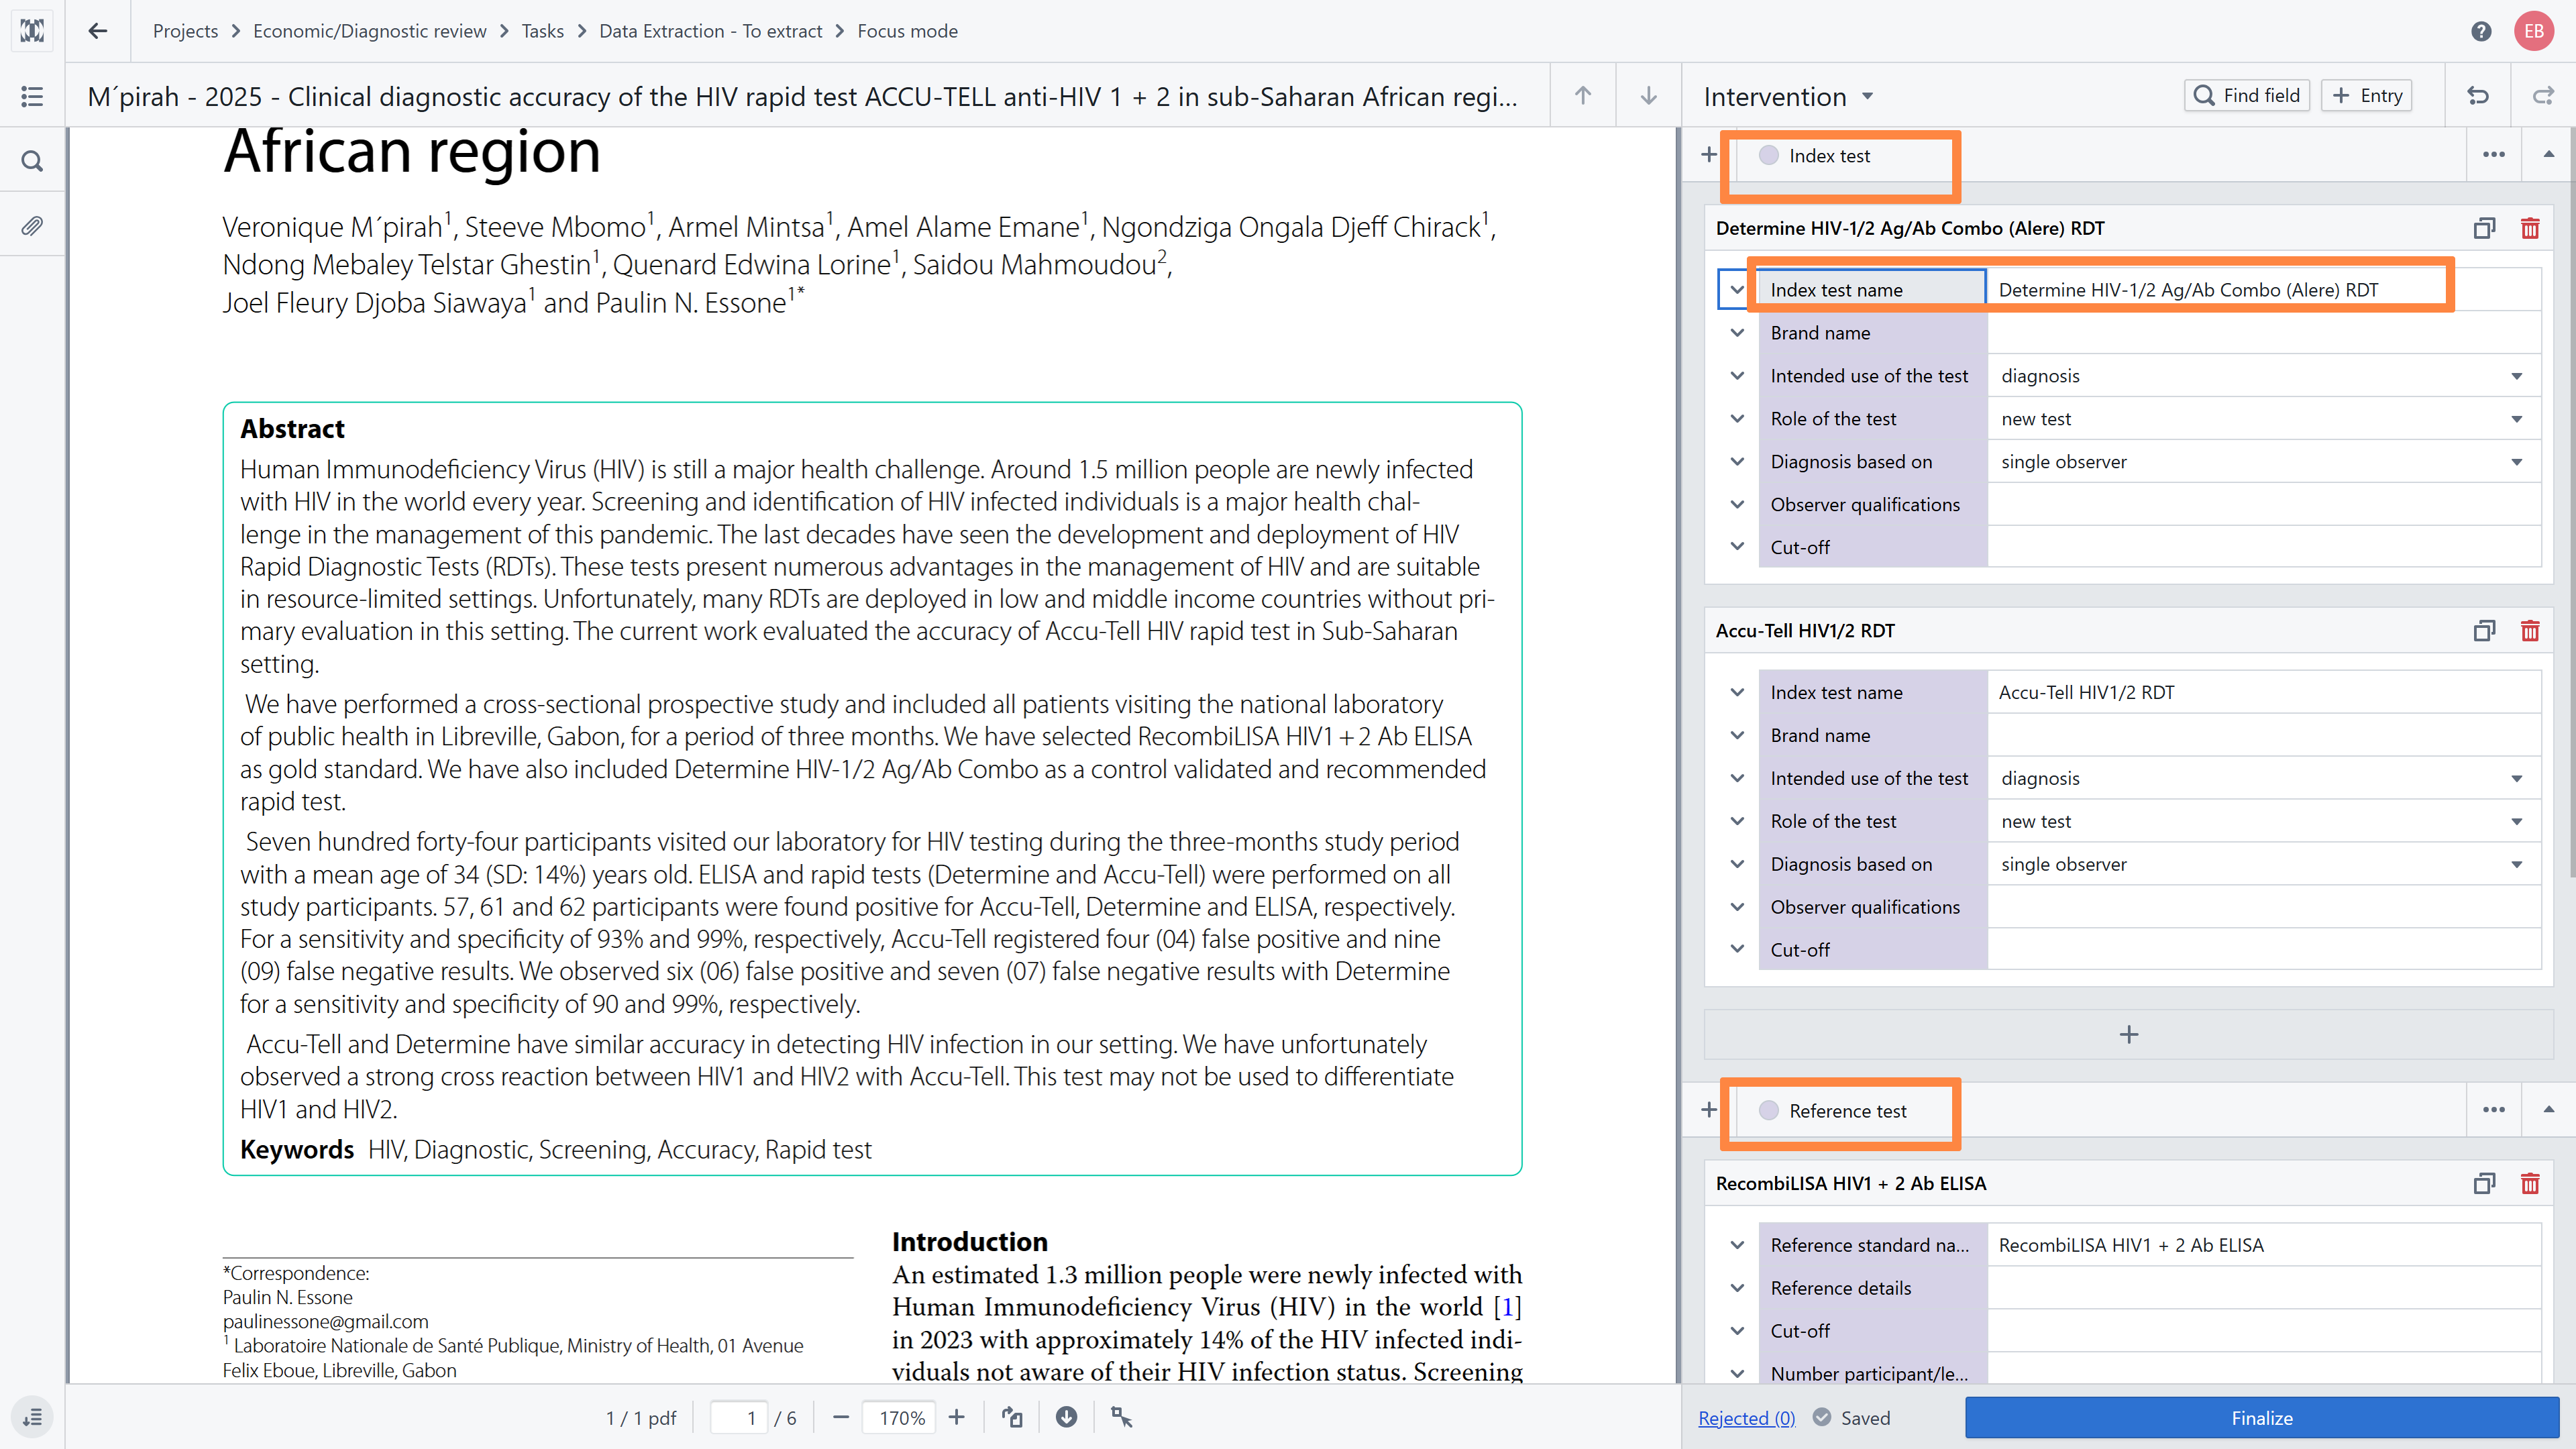
Task: Click the indent list icon at bottom-left
Action: pos(32,1417)
